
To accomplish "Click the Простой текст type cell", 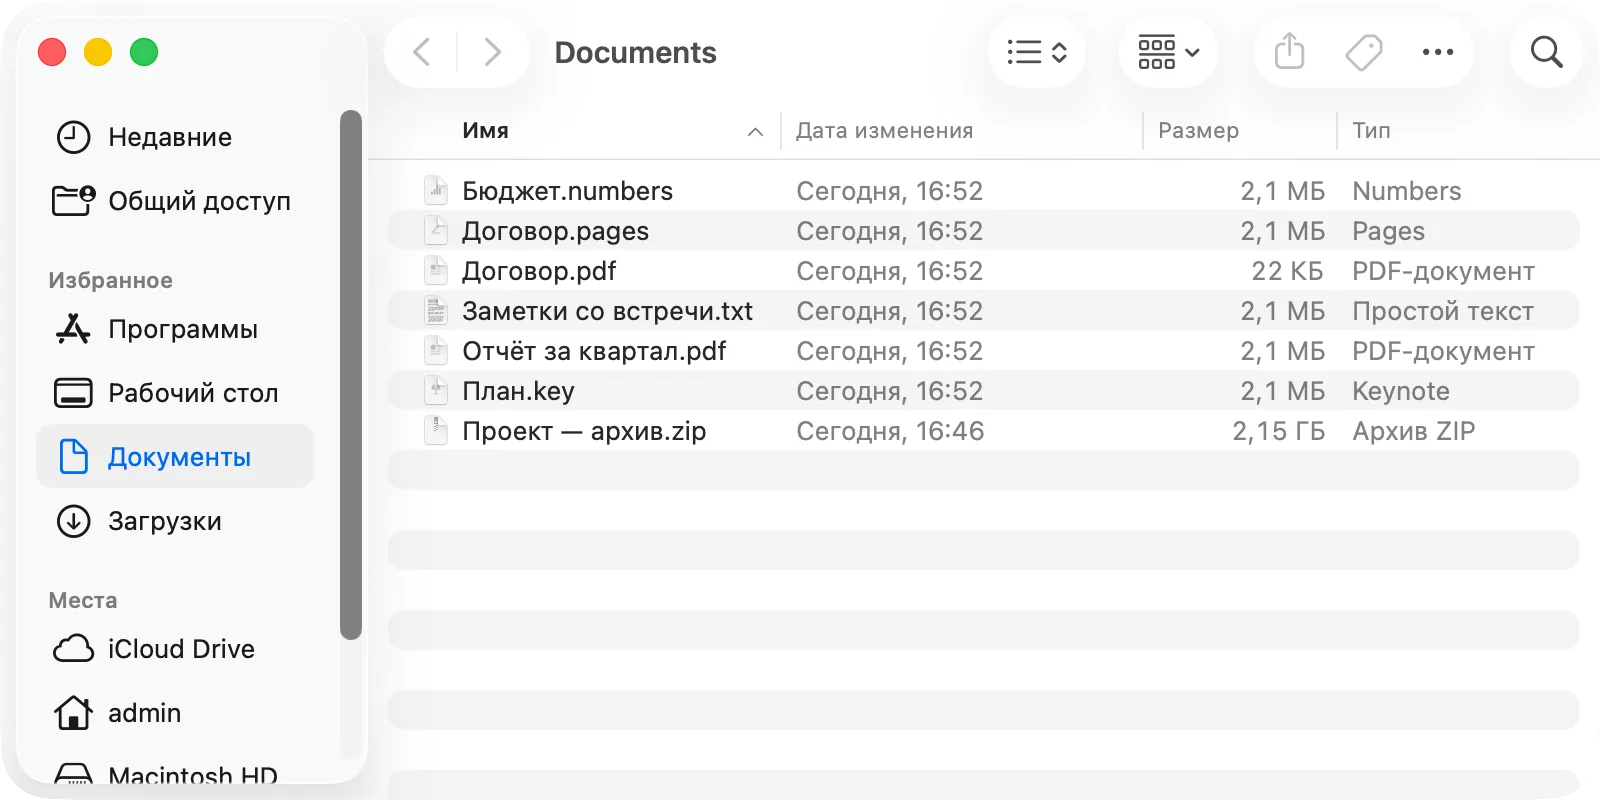I will pyautogui.click(x=1443, y=311).
